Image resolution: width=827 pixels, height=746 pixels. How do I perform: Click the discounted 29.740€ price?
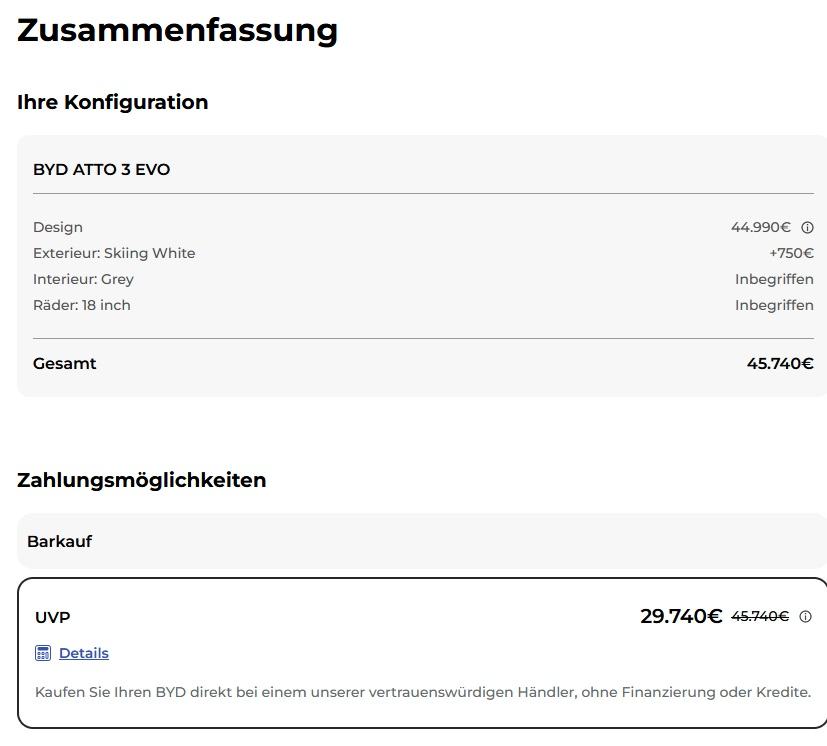pyautogui.click(x=681, y=616)
